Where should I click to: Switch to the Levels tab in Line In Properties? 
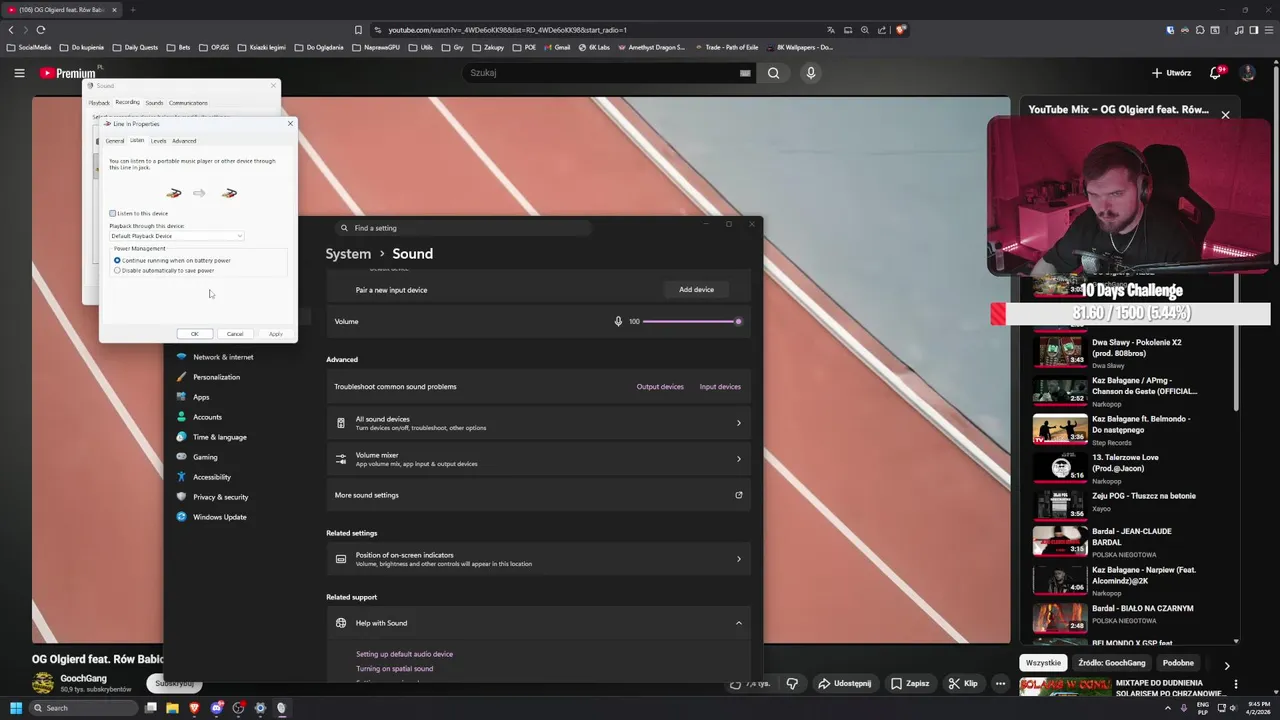158,141
